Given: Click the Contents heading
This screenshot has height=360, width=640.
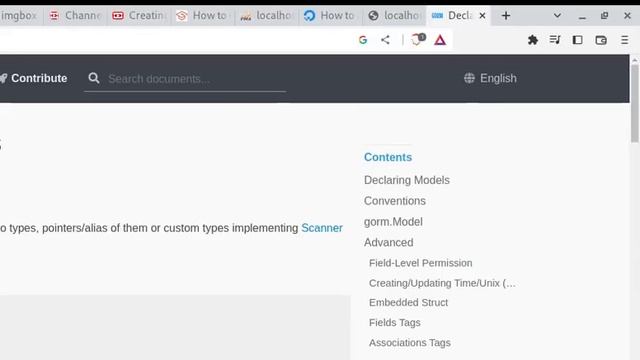Looking at the screenshot, I should (388, 157).
